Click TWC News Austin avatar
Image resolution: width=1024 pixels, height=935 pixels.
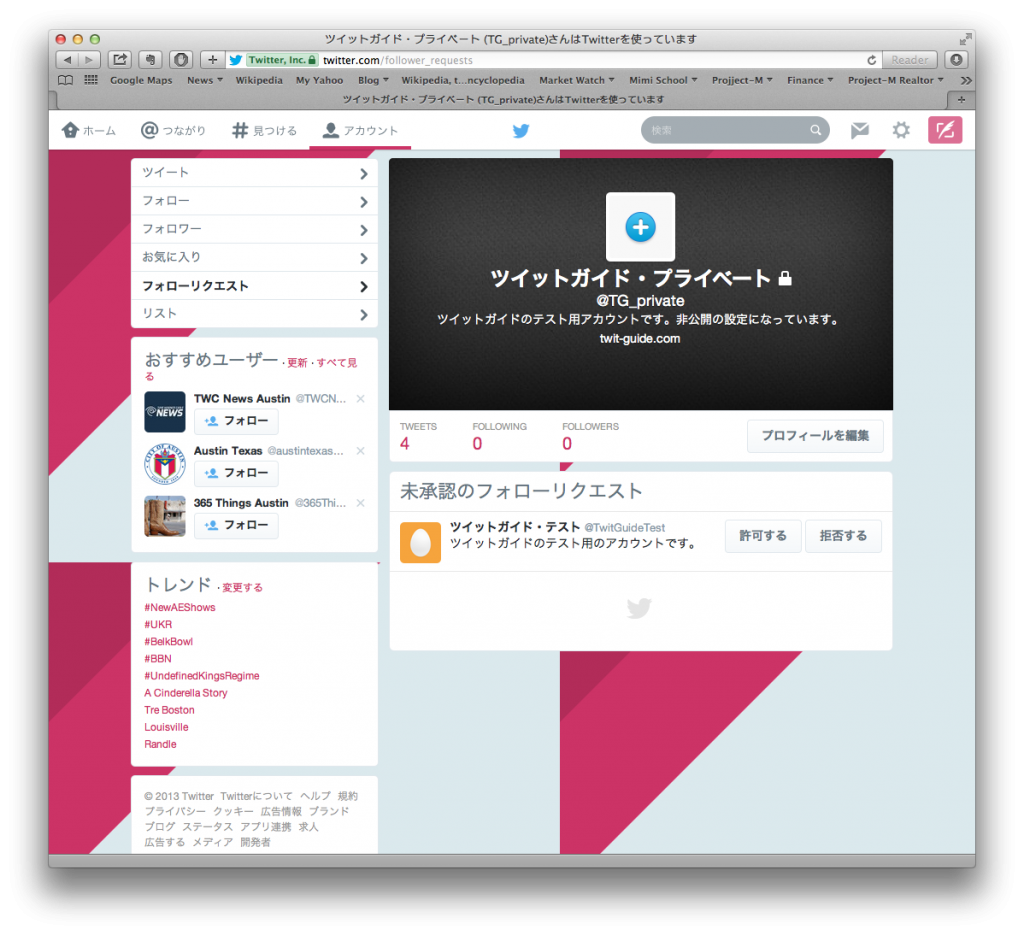pos(165,412)
